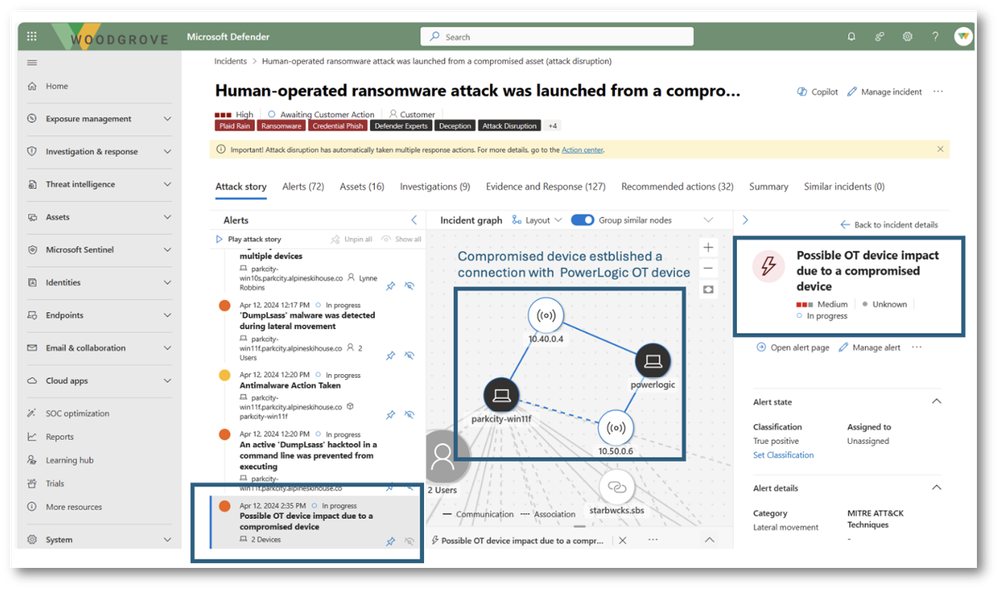
Task: Collapse the Alerts panel chevron
Action: click(414, 220)
